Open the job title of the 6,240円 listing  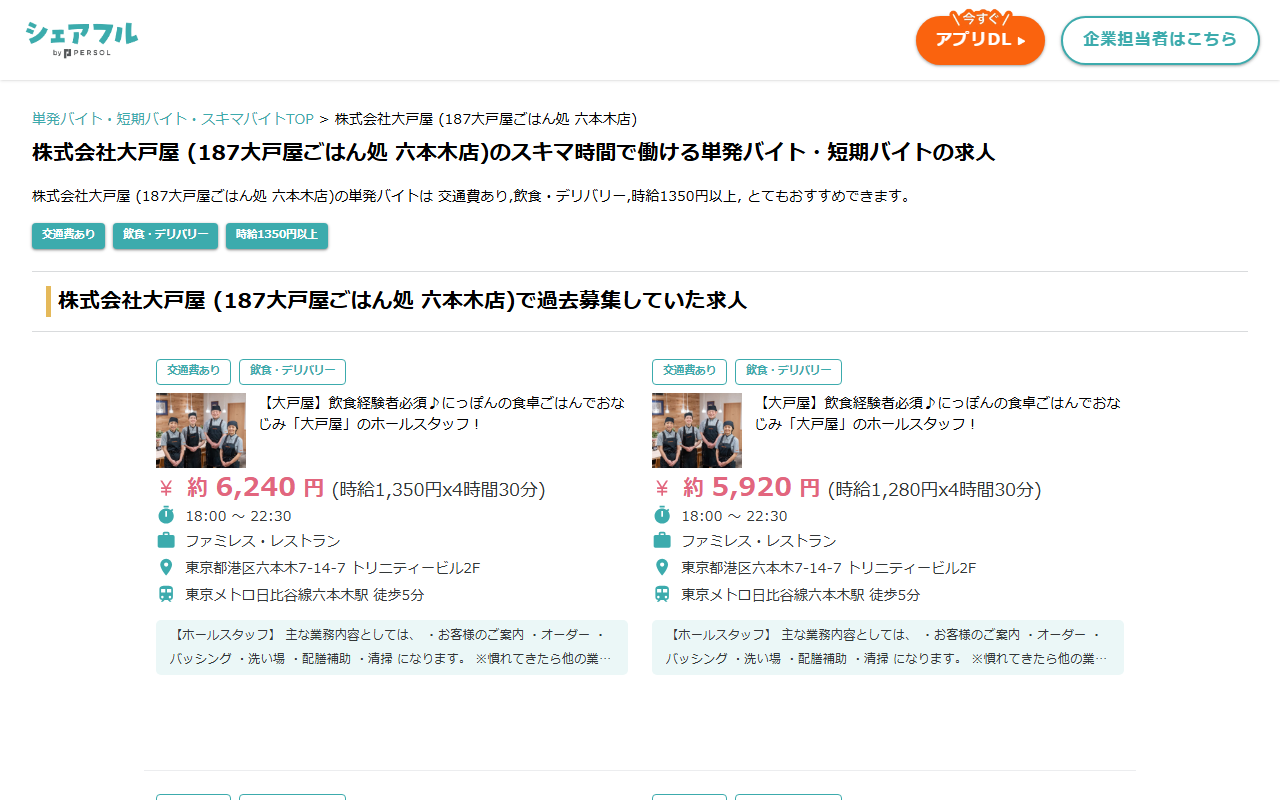click(x=441, y=413)
